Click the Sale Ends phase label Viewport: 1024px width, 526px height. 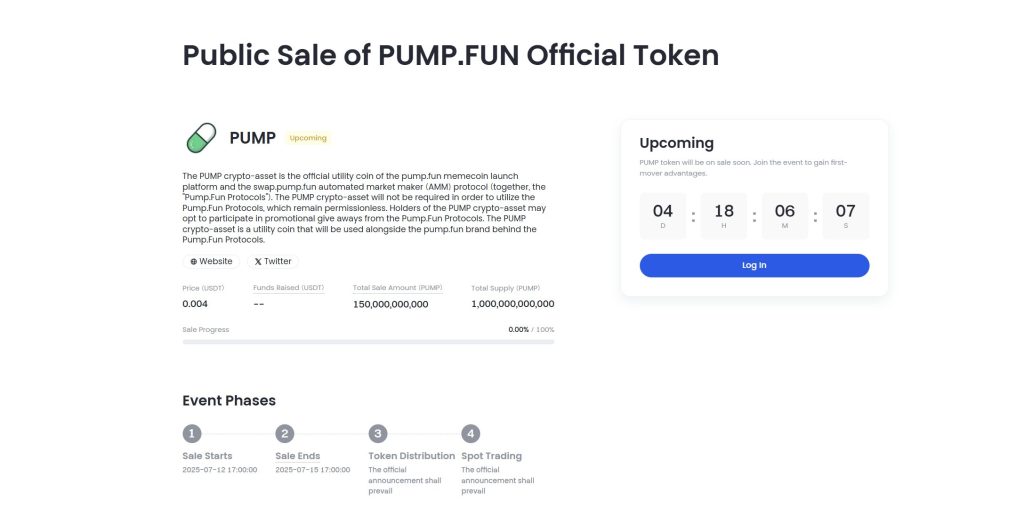298,456
